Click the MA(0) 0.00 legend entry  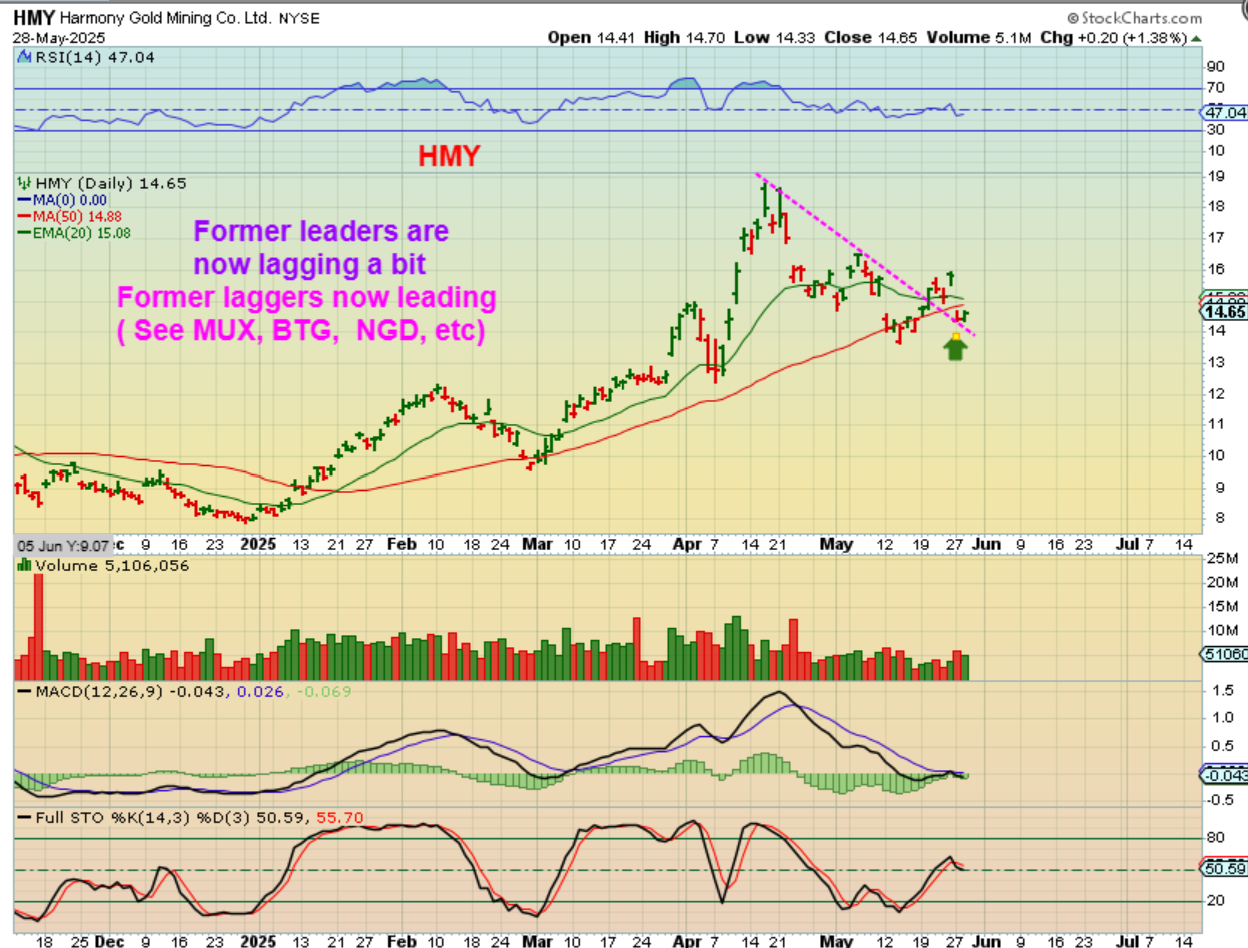click(x=62, y=200)
